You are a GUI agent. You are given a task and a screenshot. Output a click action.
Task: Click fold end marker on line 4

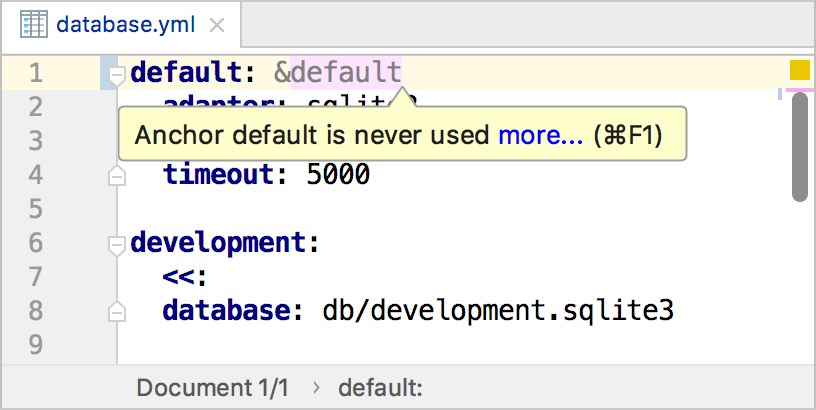pyautogui.click(x=117, y=177)
